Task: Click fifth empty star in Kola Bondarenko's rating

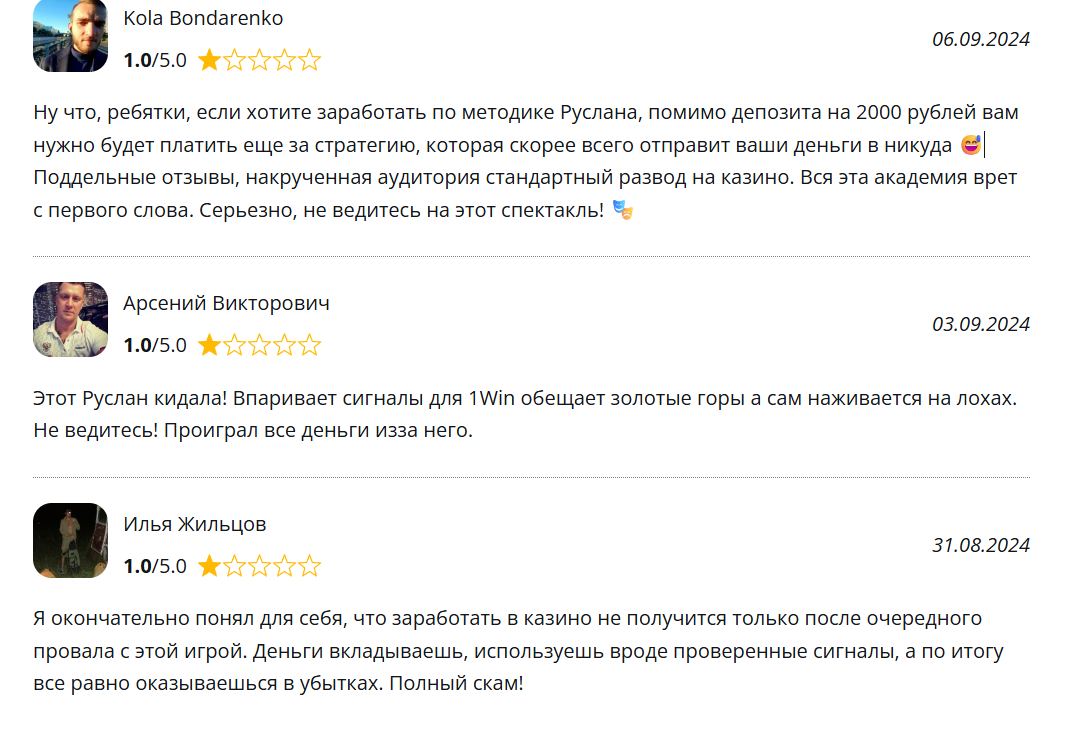Action: click(x=310, y=61)
